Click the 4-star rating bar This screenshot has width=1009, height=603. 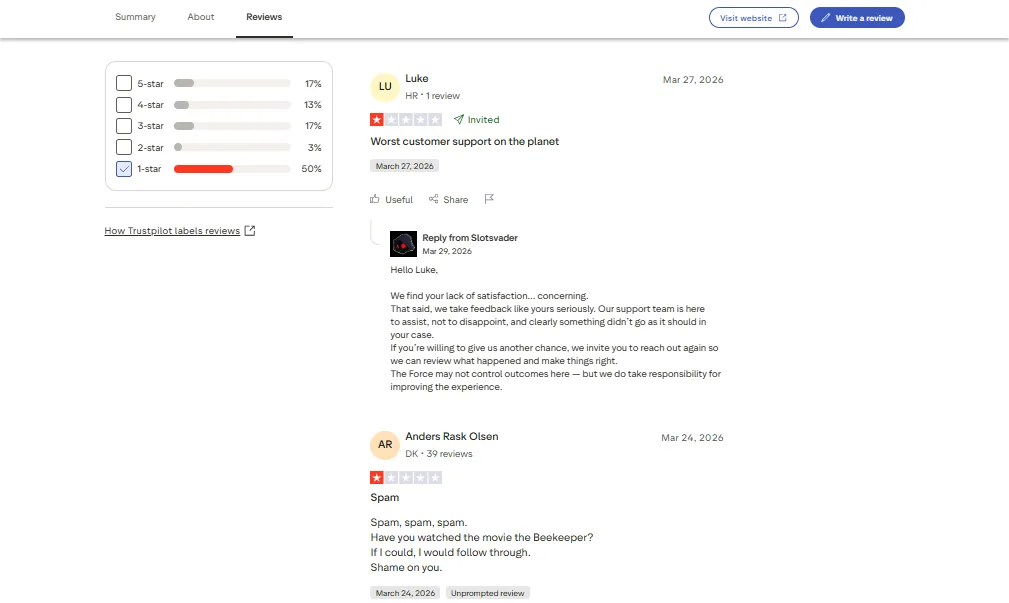tap(232, 104)
